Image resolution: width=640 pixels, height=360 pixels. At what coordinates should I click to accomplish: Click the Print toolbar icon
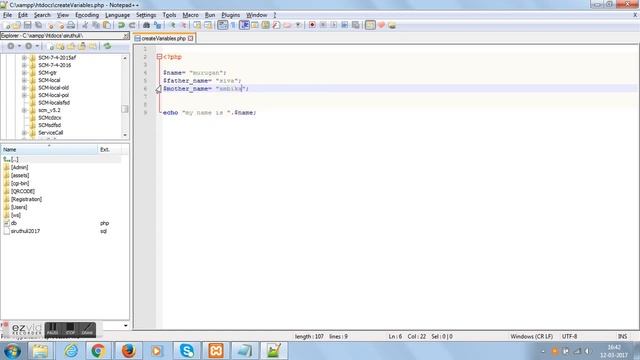[71, 25]
